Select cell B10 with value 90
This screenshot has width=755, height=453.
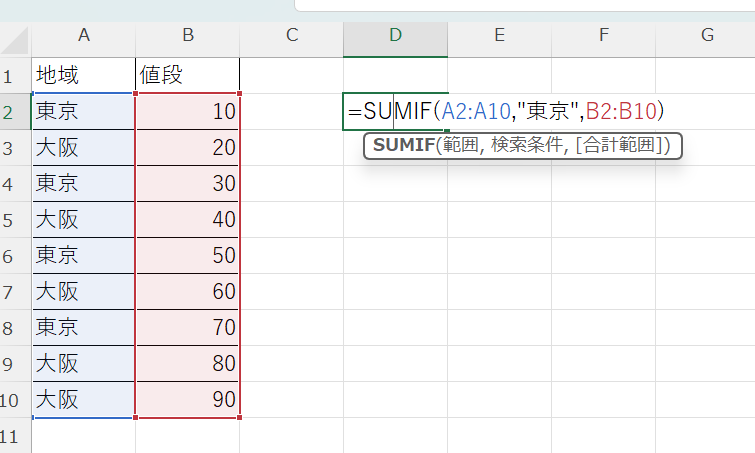coord(187,400)
